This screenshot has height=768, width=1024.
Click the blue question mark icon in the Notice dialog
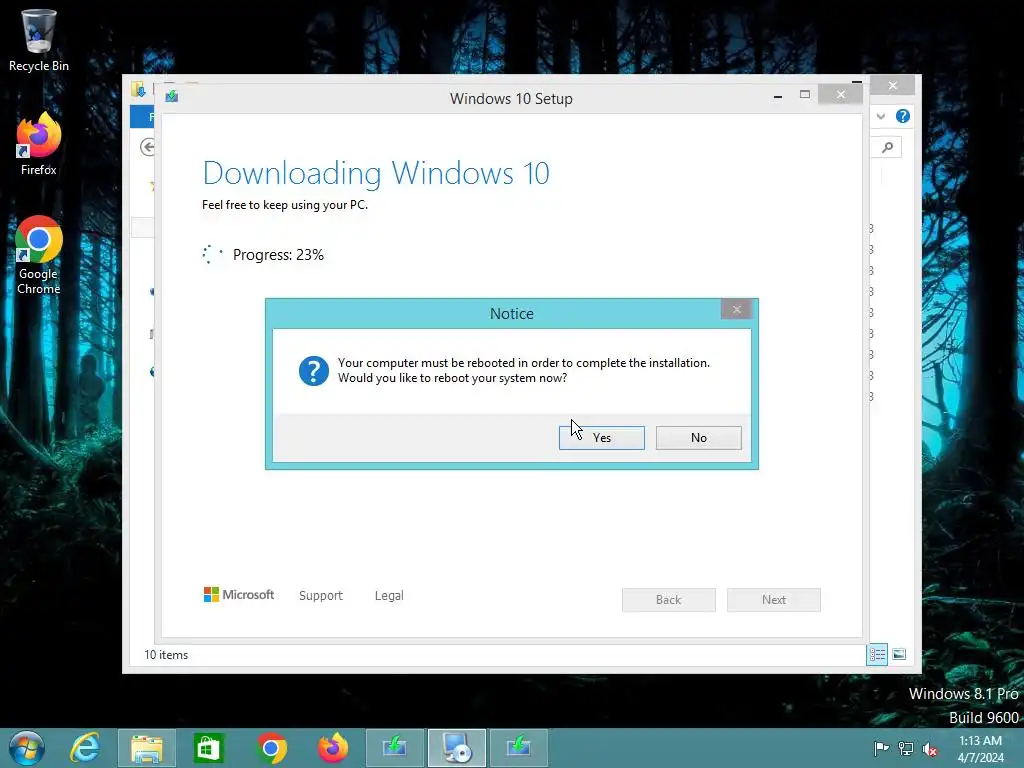click(313, 371)
